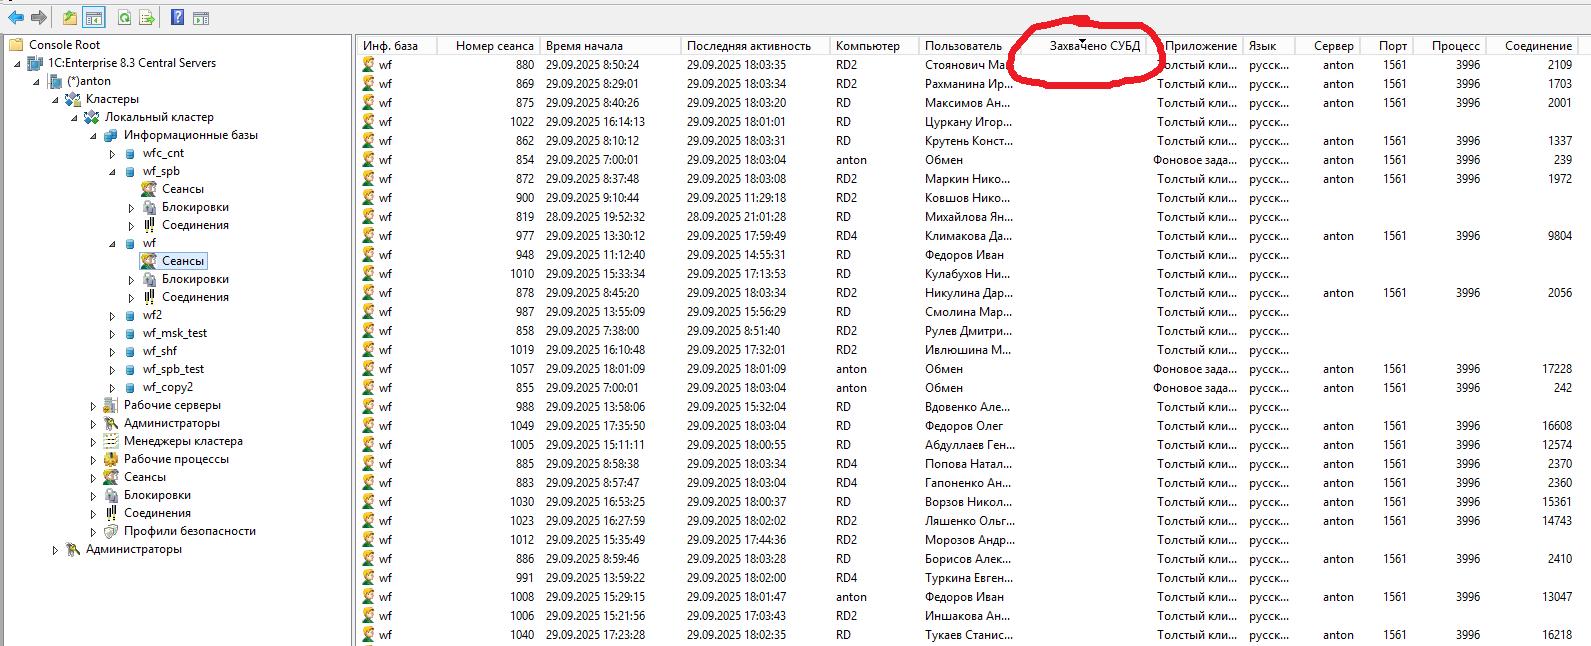Viewport: 1591px width, 646px height.
Task: Toggle Show/Hide Action Pane toolbar button
Action: (201, 17)
